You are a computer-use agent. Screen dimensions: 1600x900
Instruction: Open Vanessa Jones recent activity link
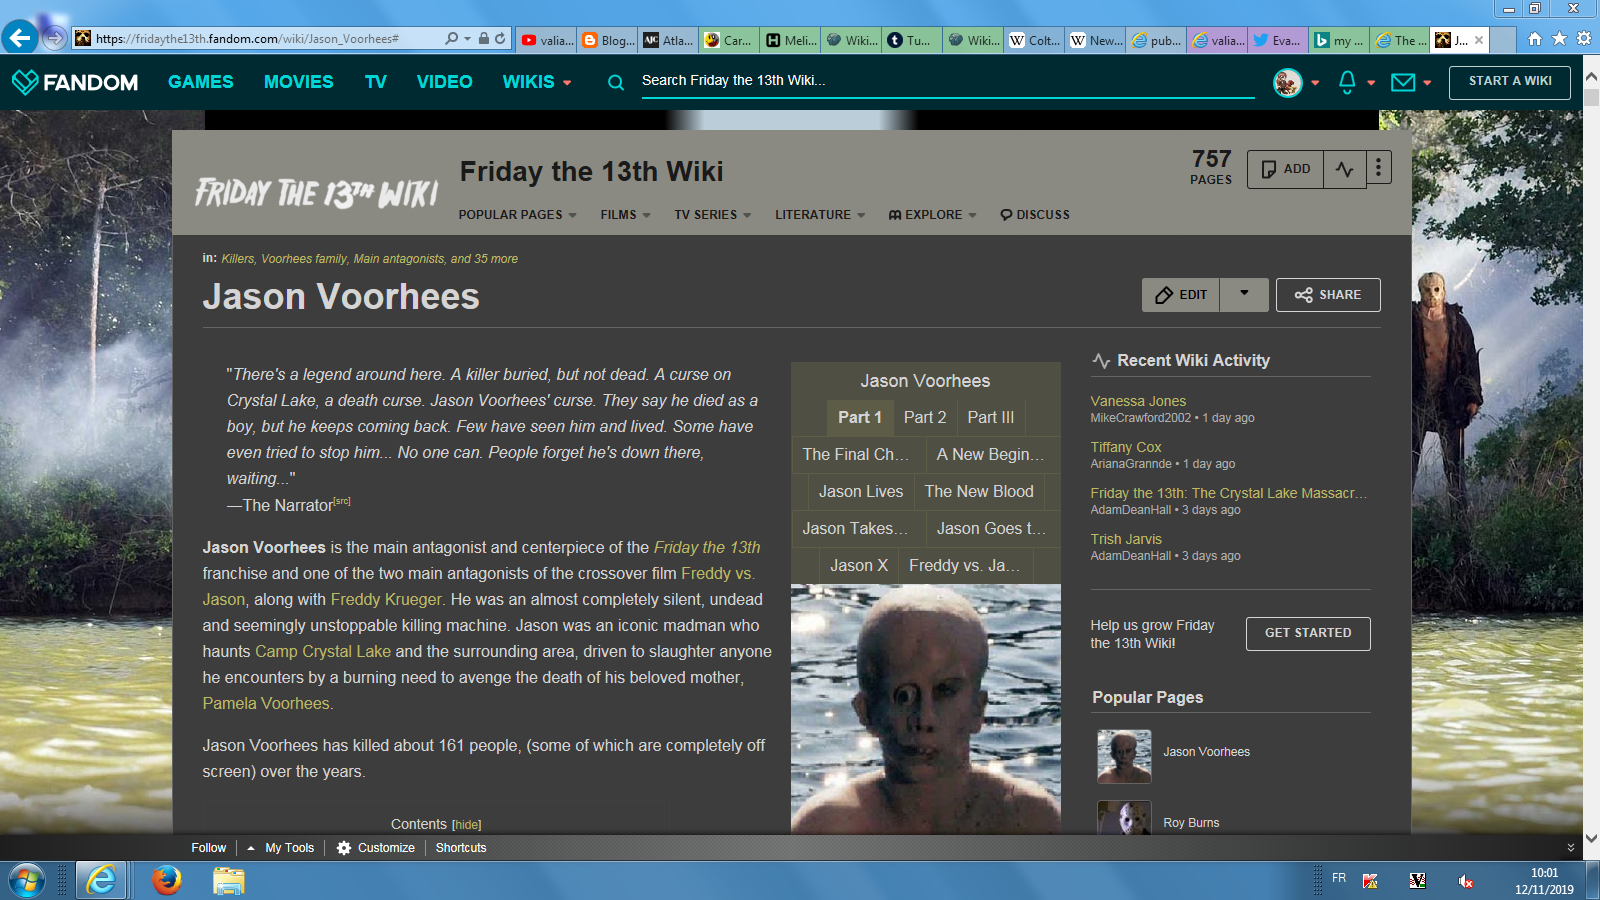(1138, 401)
